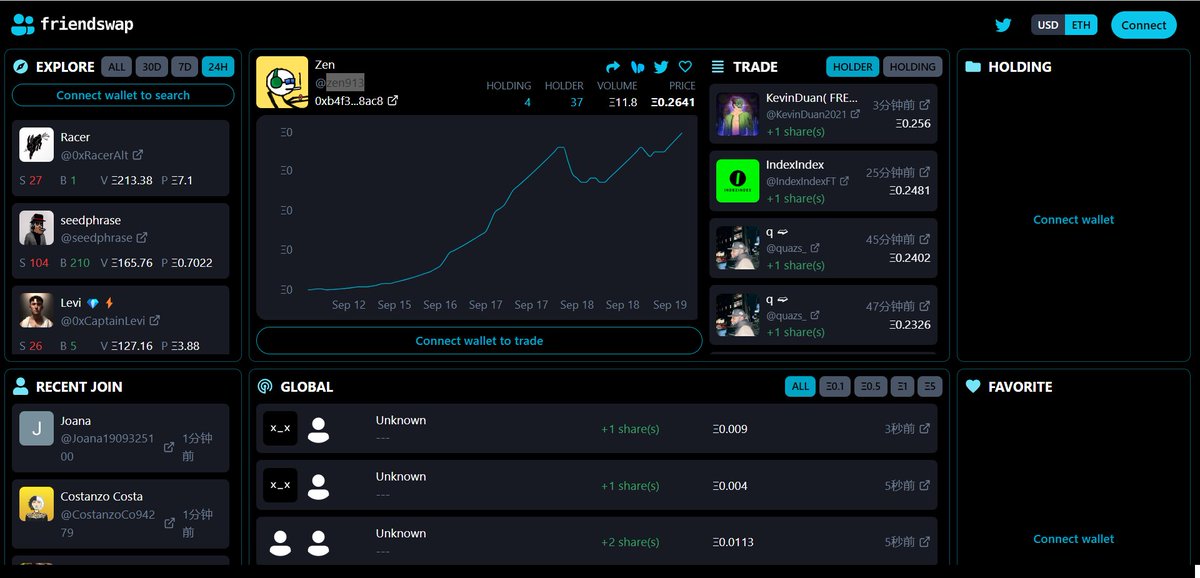
Task: Set Explore range to 7D
Action: [184, 67]
